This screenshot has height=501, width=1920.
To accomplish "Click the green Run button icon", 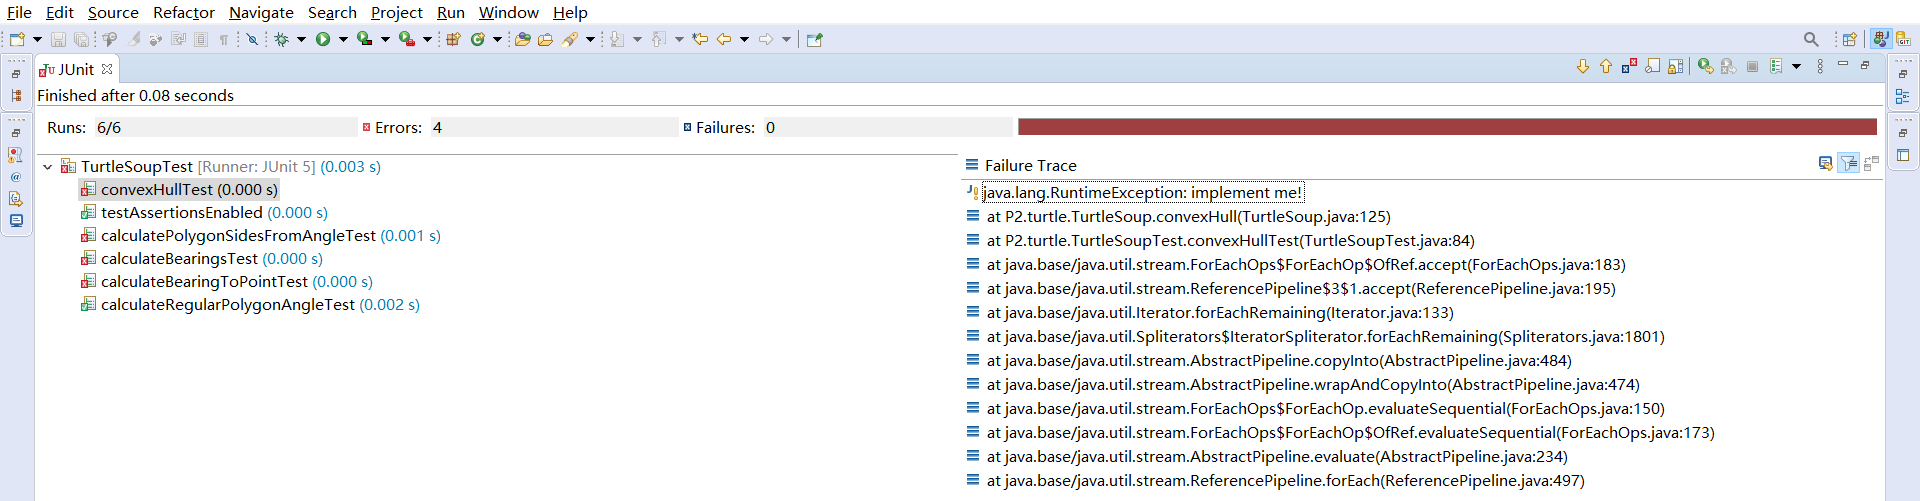I will click(323, 39).
